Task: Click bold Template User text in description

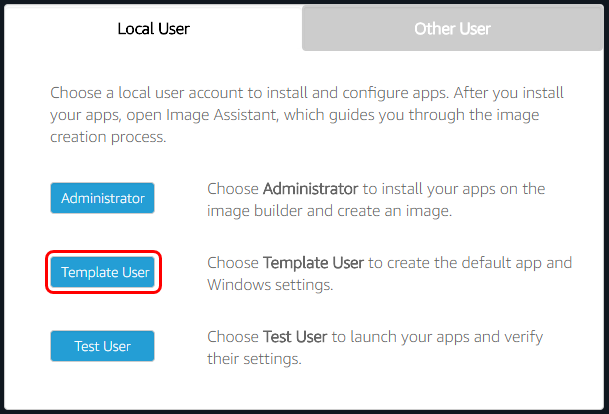Action: pos(313,263)
